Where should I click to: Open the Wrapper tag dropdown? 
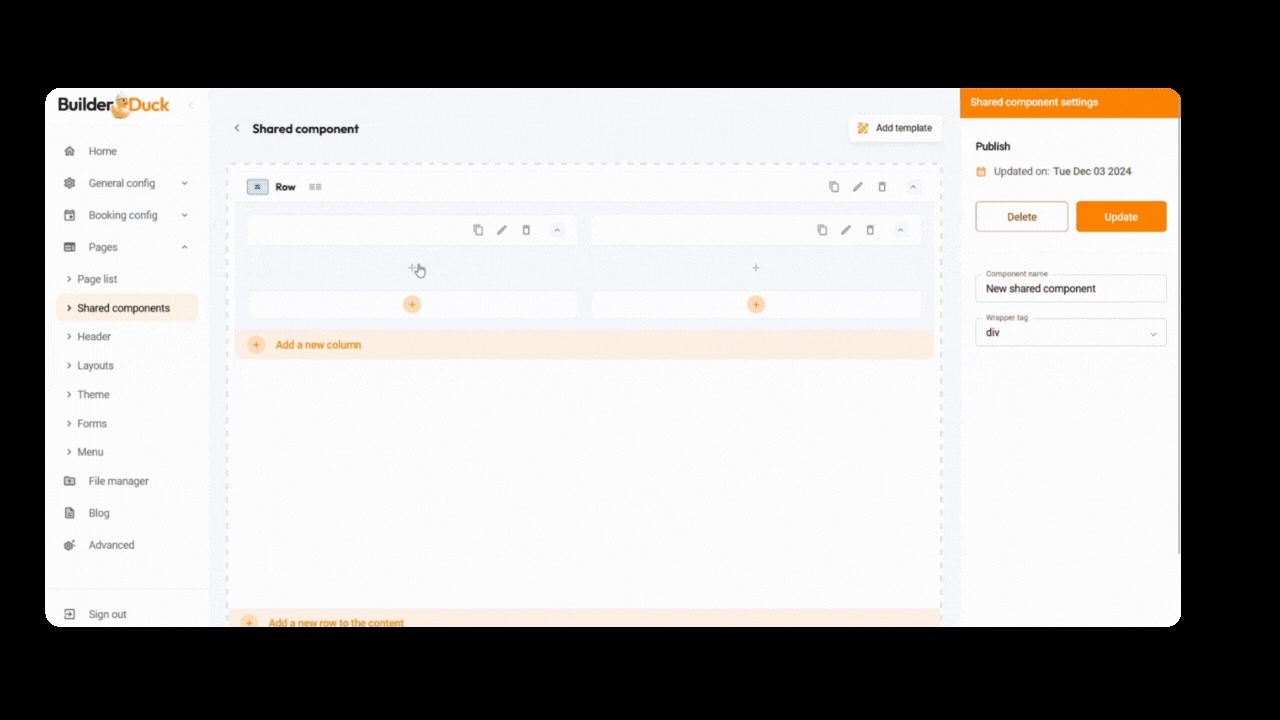tap(1070, 333)
